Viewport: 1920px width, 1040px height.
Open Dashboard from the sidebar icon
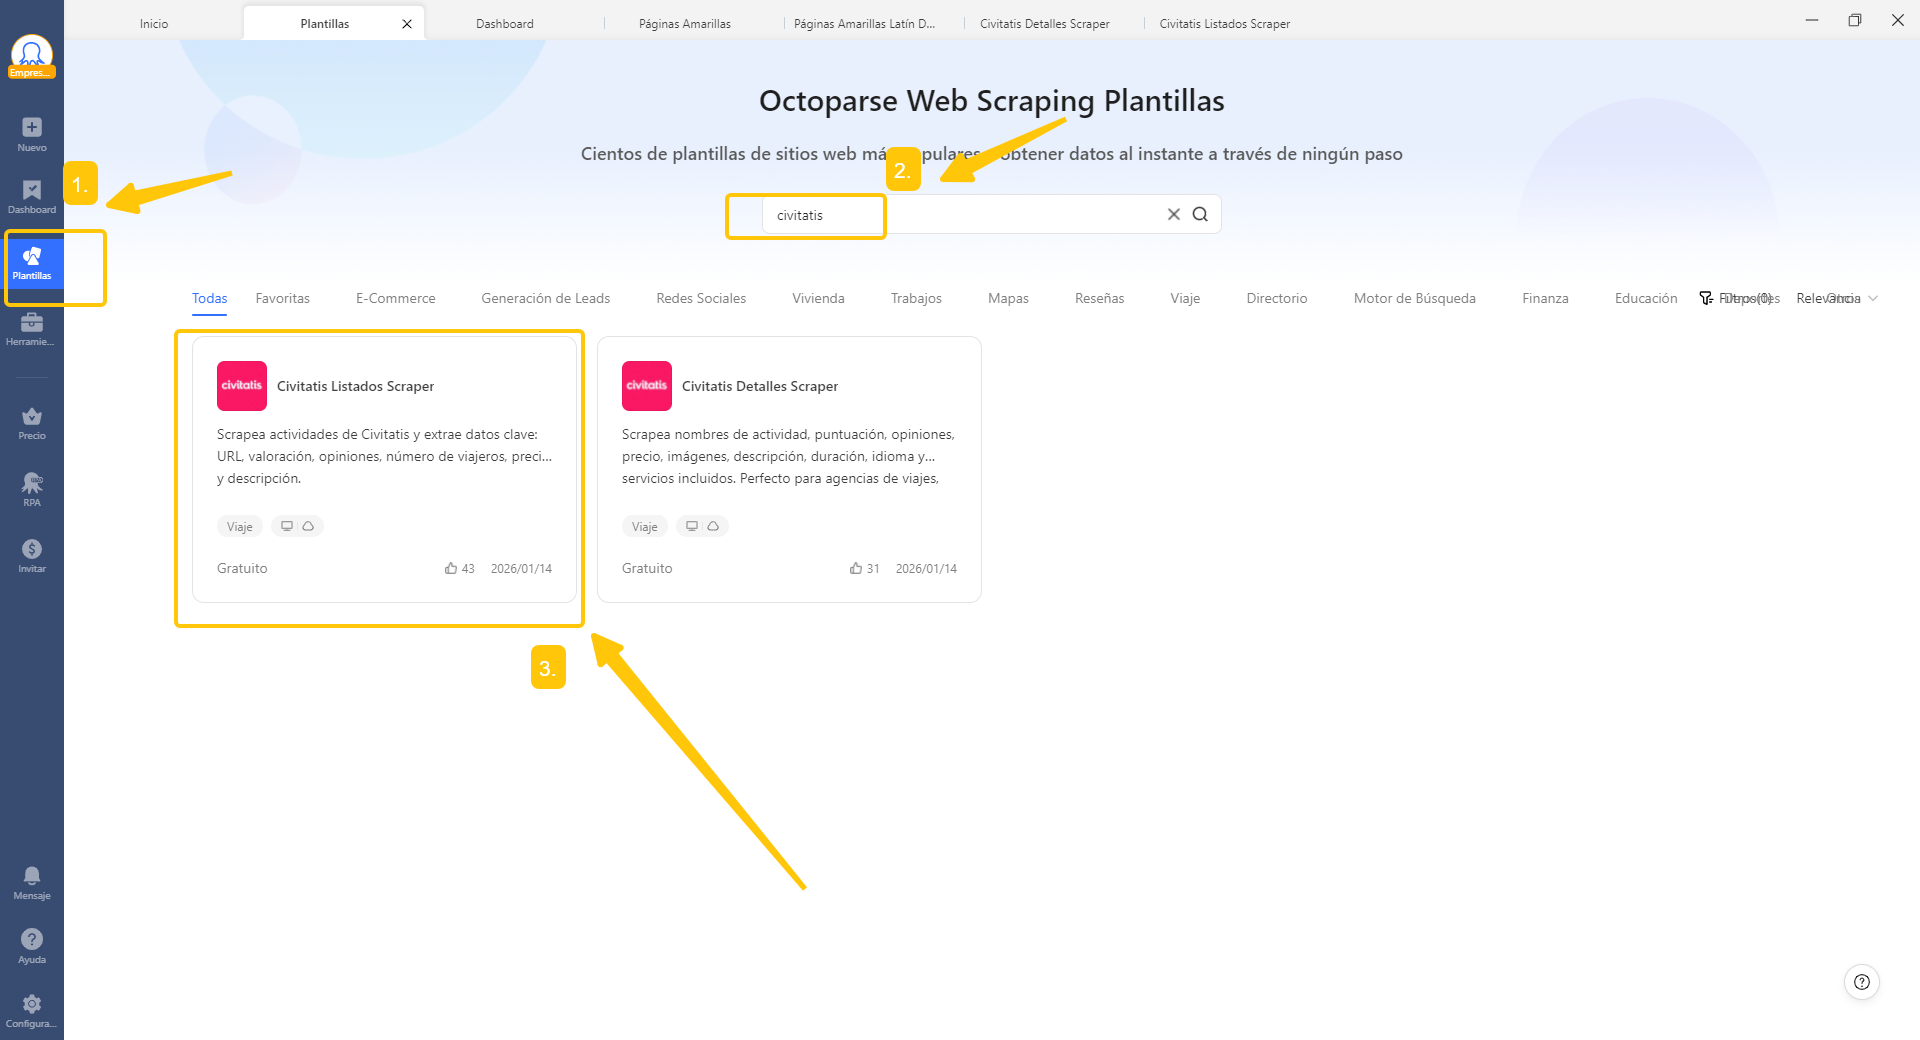tap(32, 191)
